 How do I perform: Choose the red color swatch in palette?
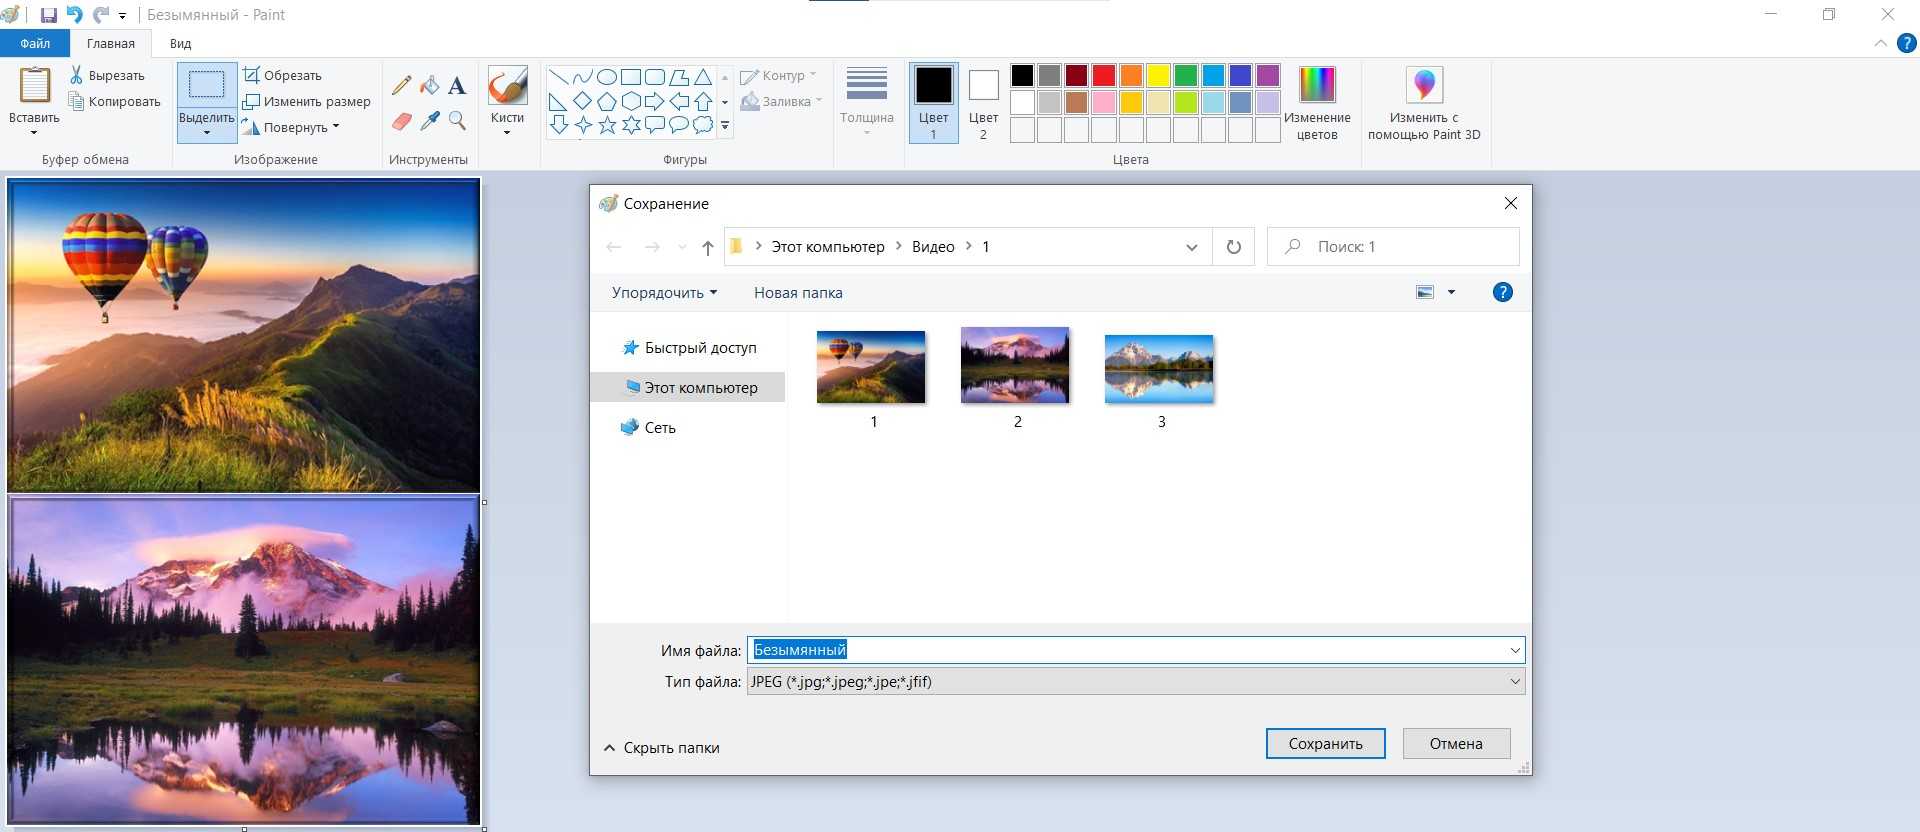pyautogui.click(x=1103, y=76)
